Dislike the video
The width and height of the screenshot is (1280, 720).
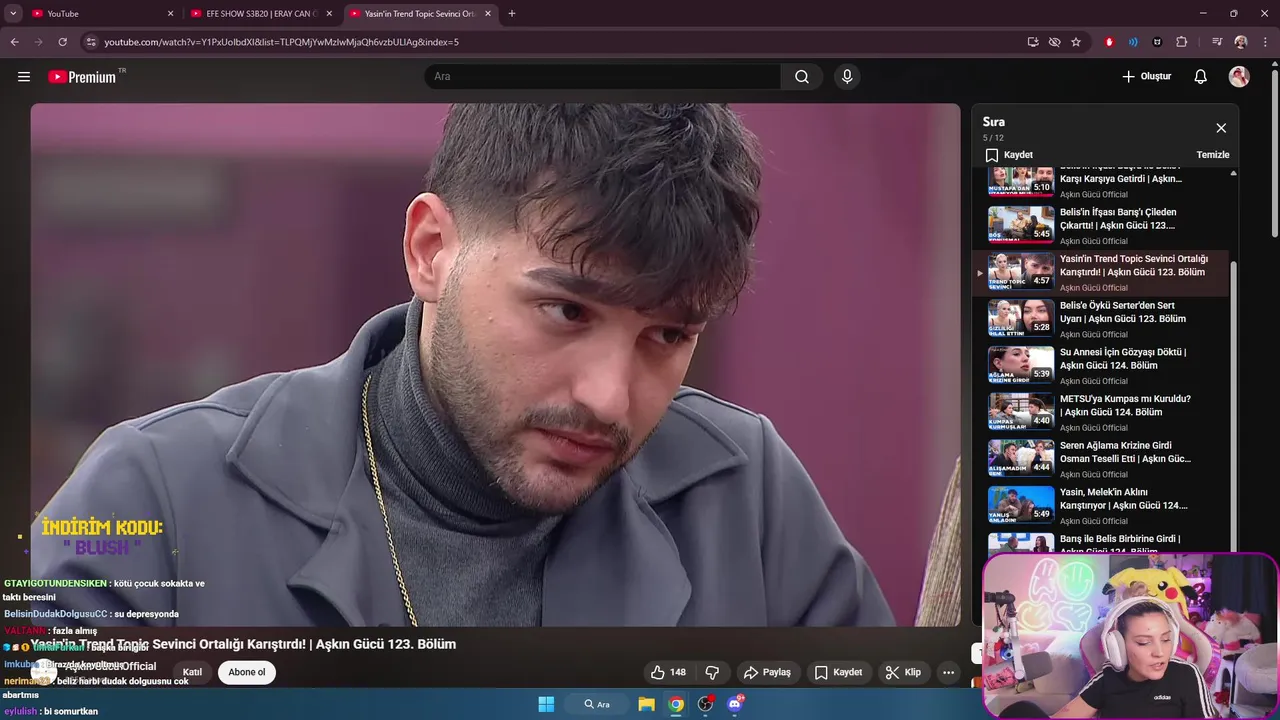713,672
